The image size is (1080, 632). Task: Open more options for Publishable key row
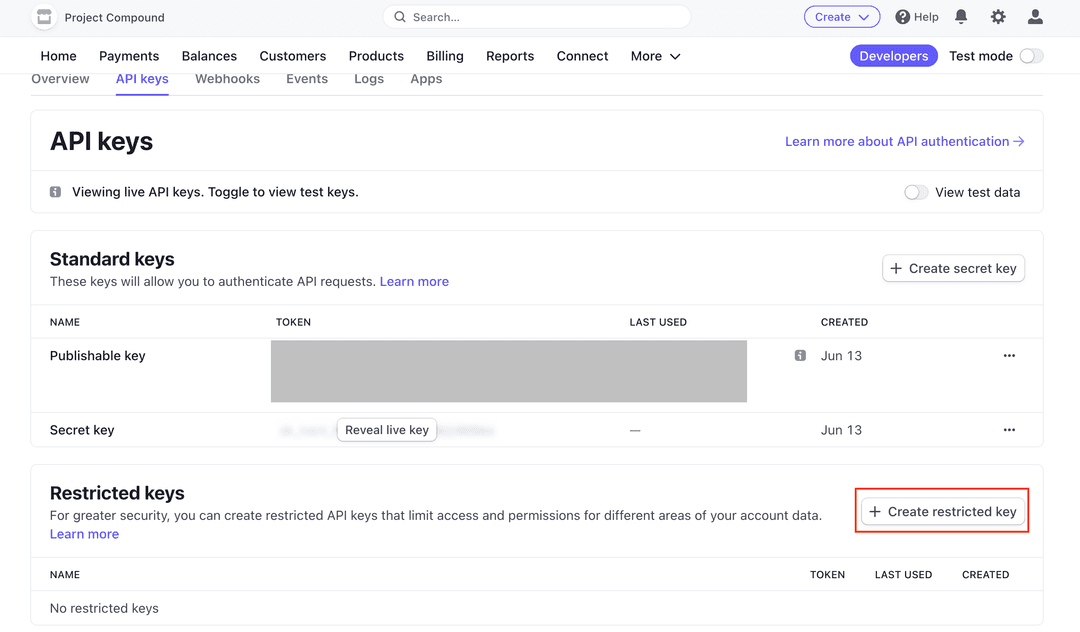[x=1009, y=355]
